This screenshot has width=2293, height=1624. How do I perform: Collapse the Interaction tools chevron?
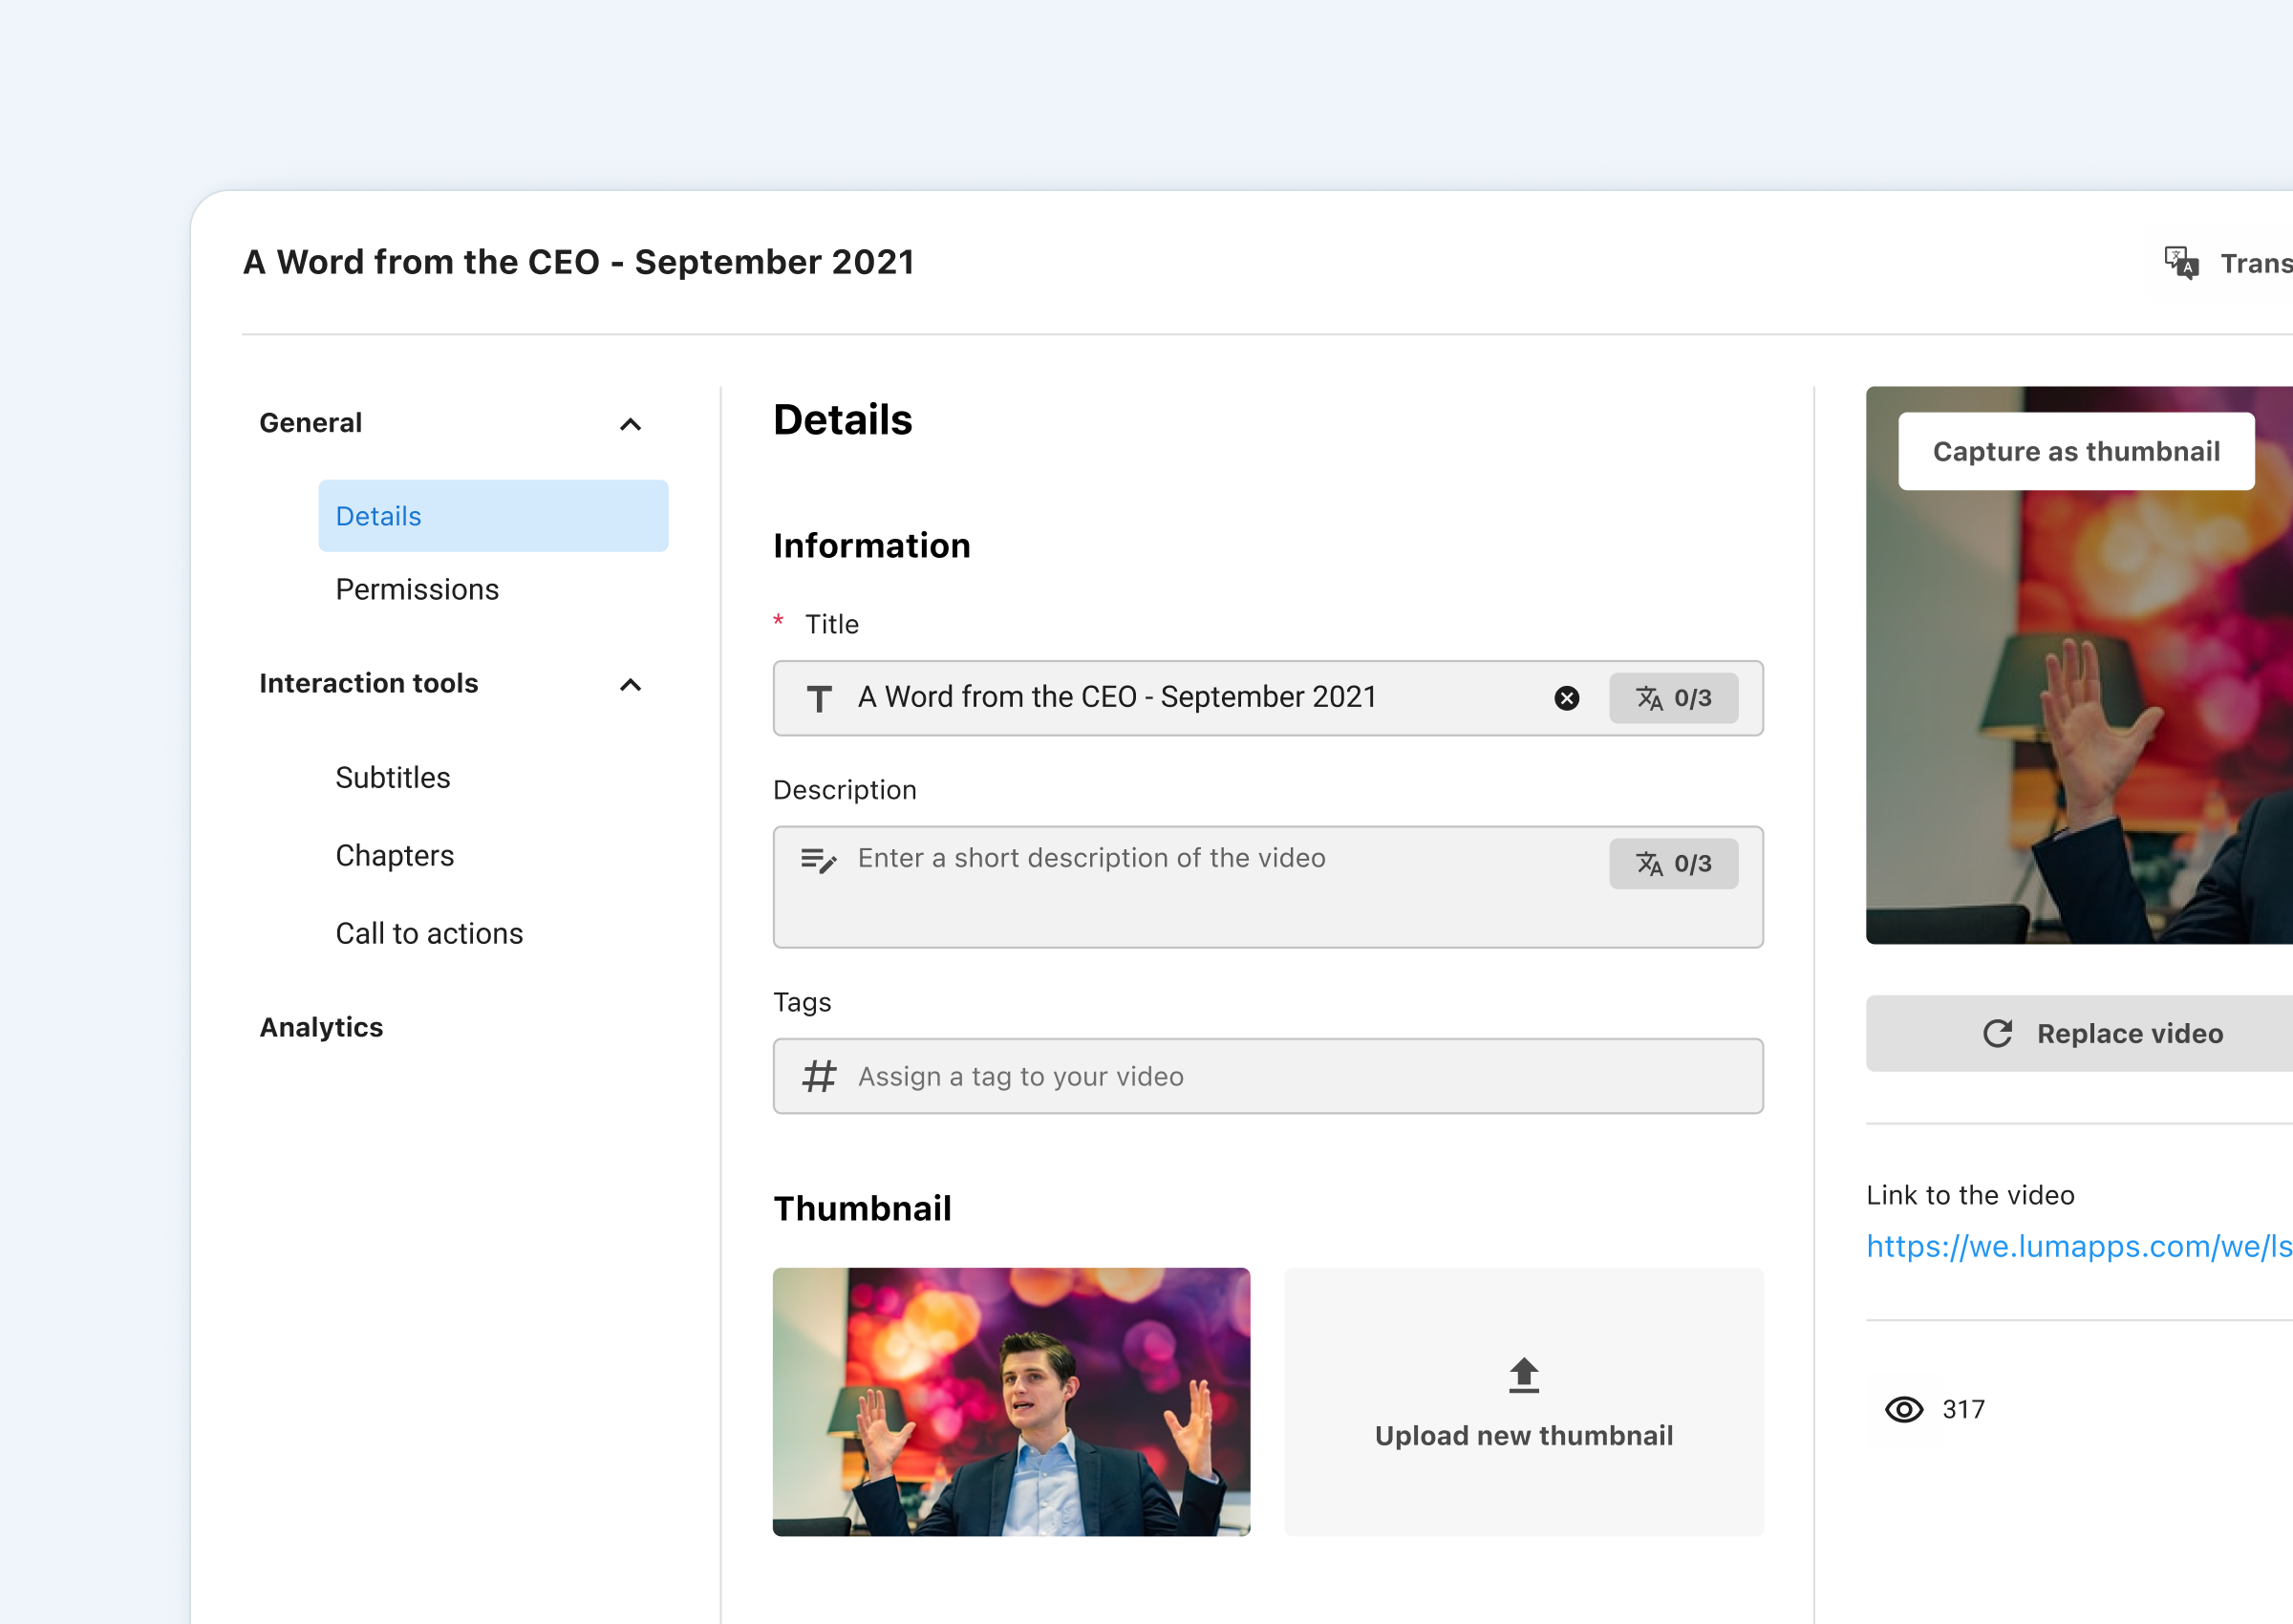pyautogui.click(x=630, y=685)
